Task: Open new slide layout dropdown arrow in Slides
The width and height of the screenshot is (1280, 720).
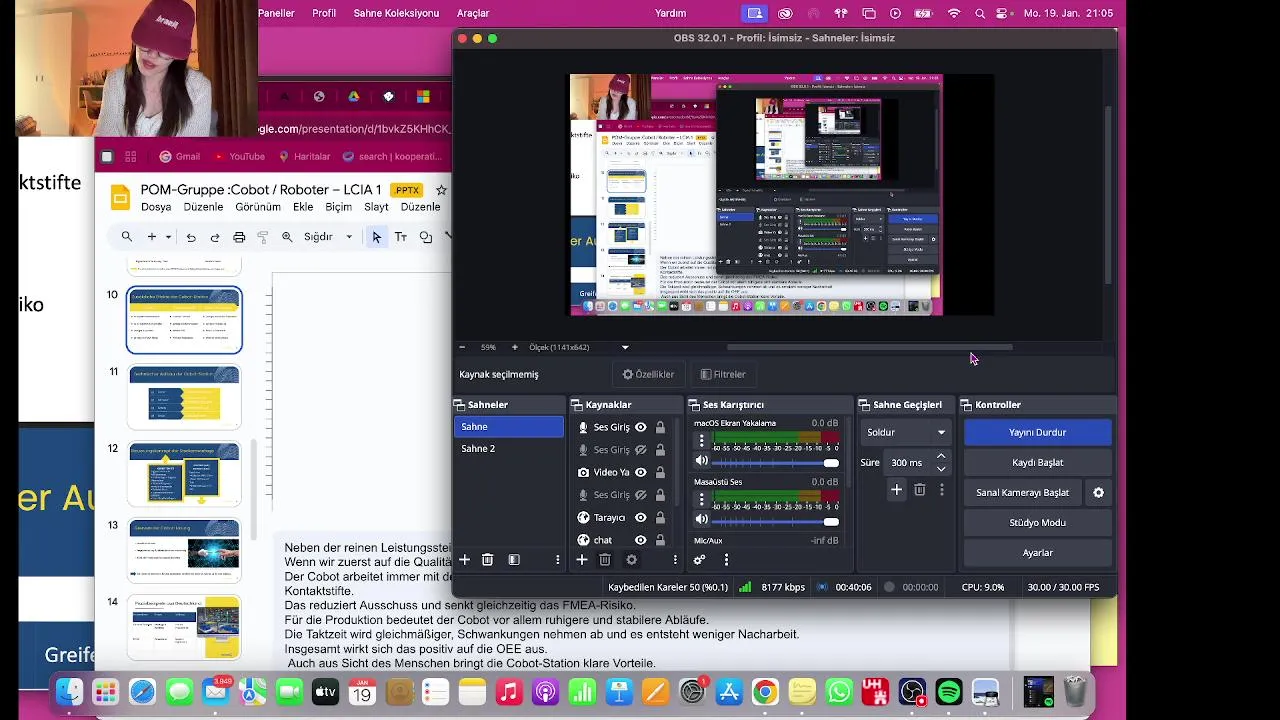Action: [x=168, y=237]
